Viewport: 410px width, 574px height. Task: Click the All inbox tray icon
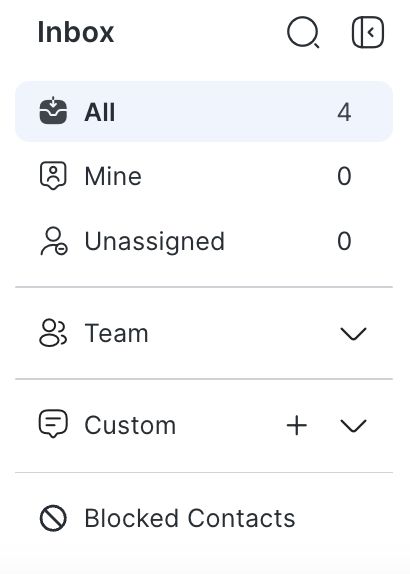point(53,112)
